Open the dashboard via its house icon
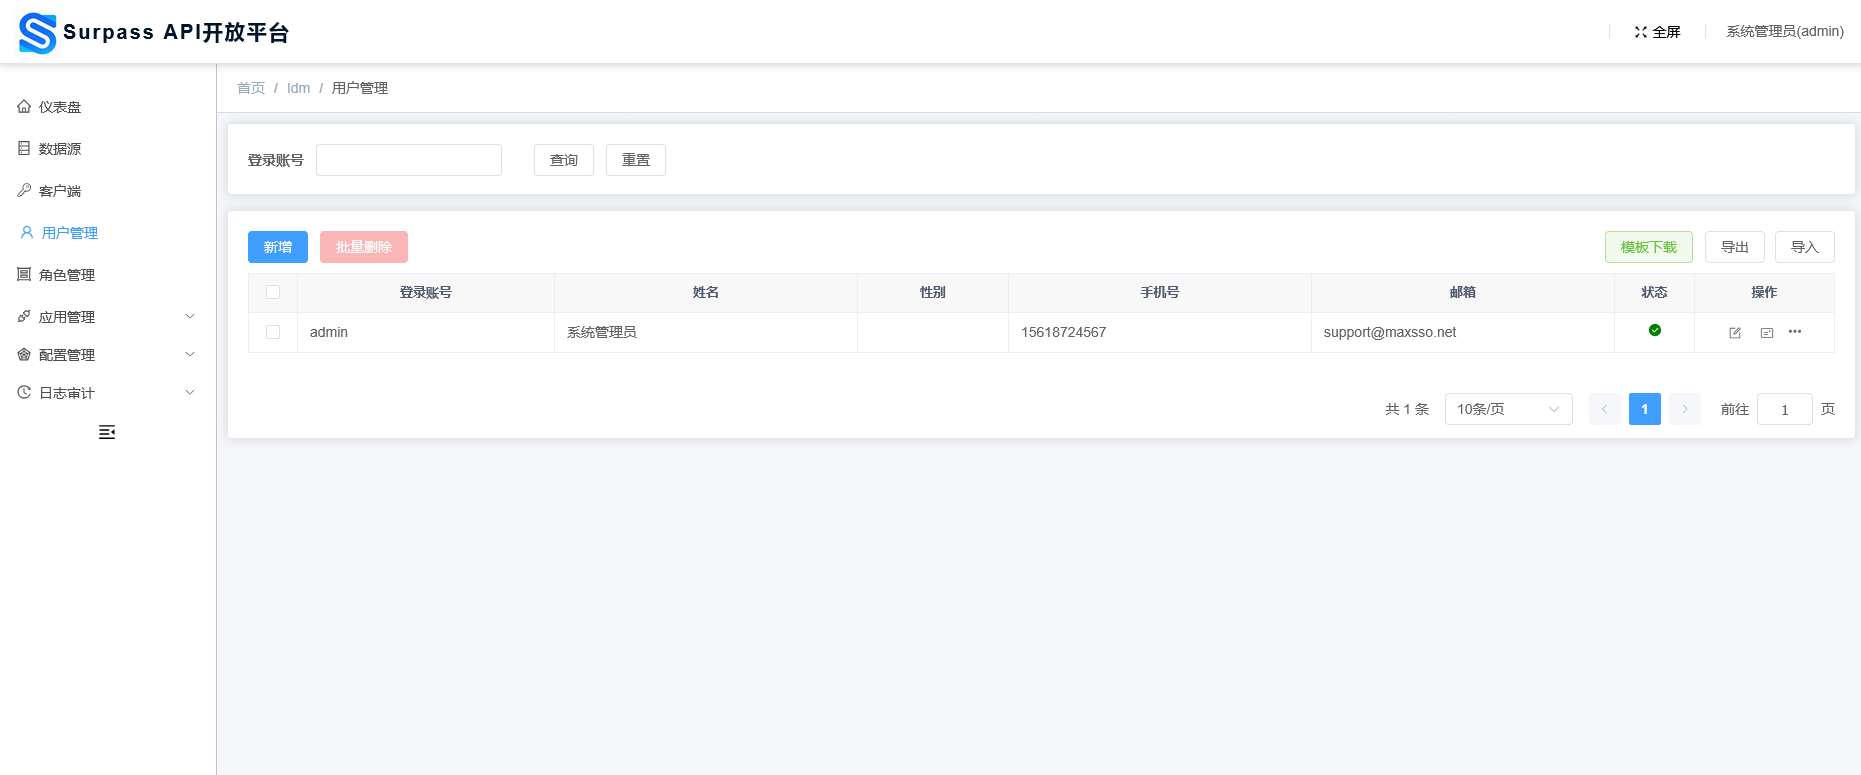1861x775 pixels. click(x=24, y=106)
